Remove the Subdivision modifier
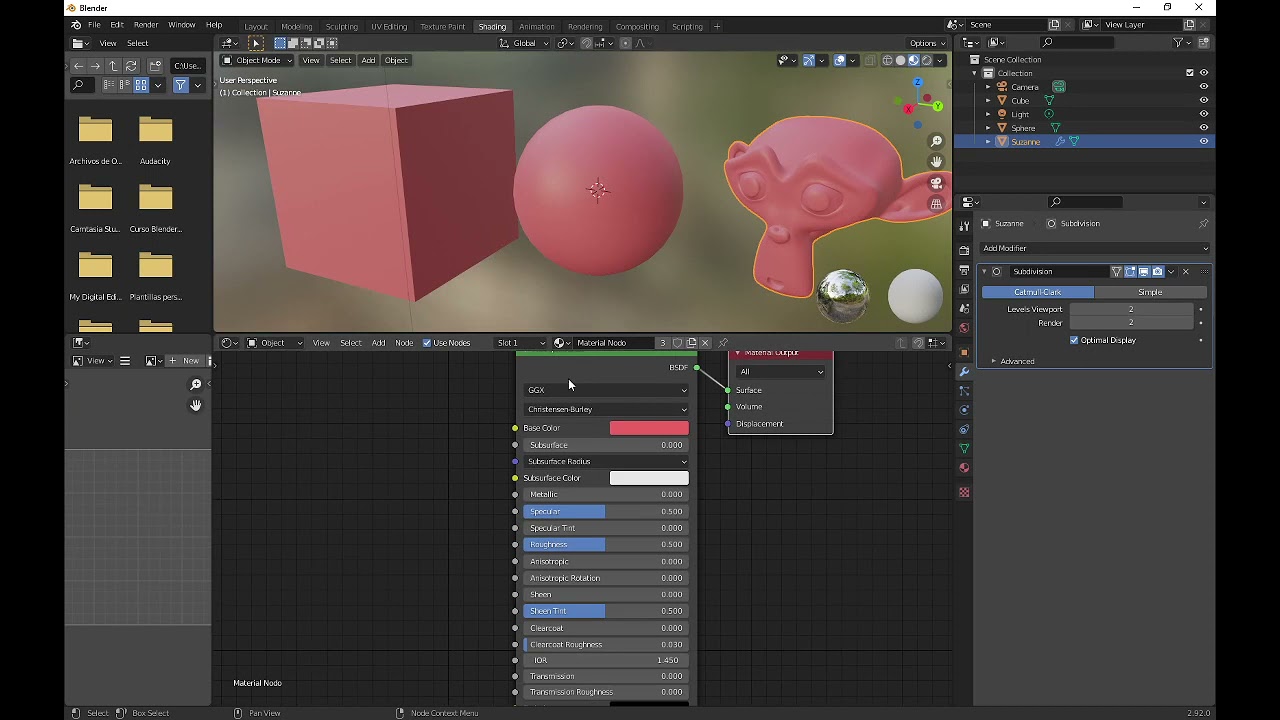The width and height of the screenshot is (1280, 720). tap(1186, 271)
